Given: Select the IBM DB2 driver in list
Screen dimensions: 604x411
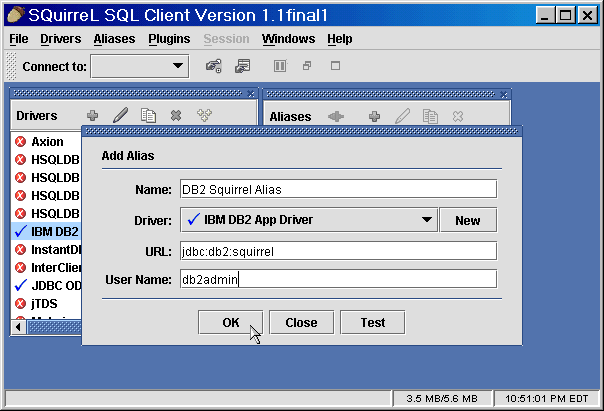Looking at the screenshot, I should pos(47,232).
